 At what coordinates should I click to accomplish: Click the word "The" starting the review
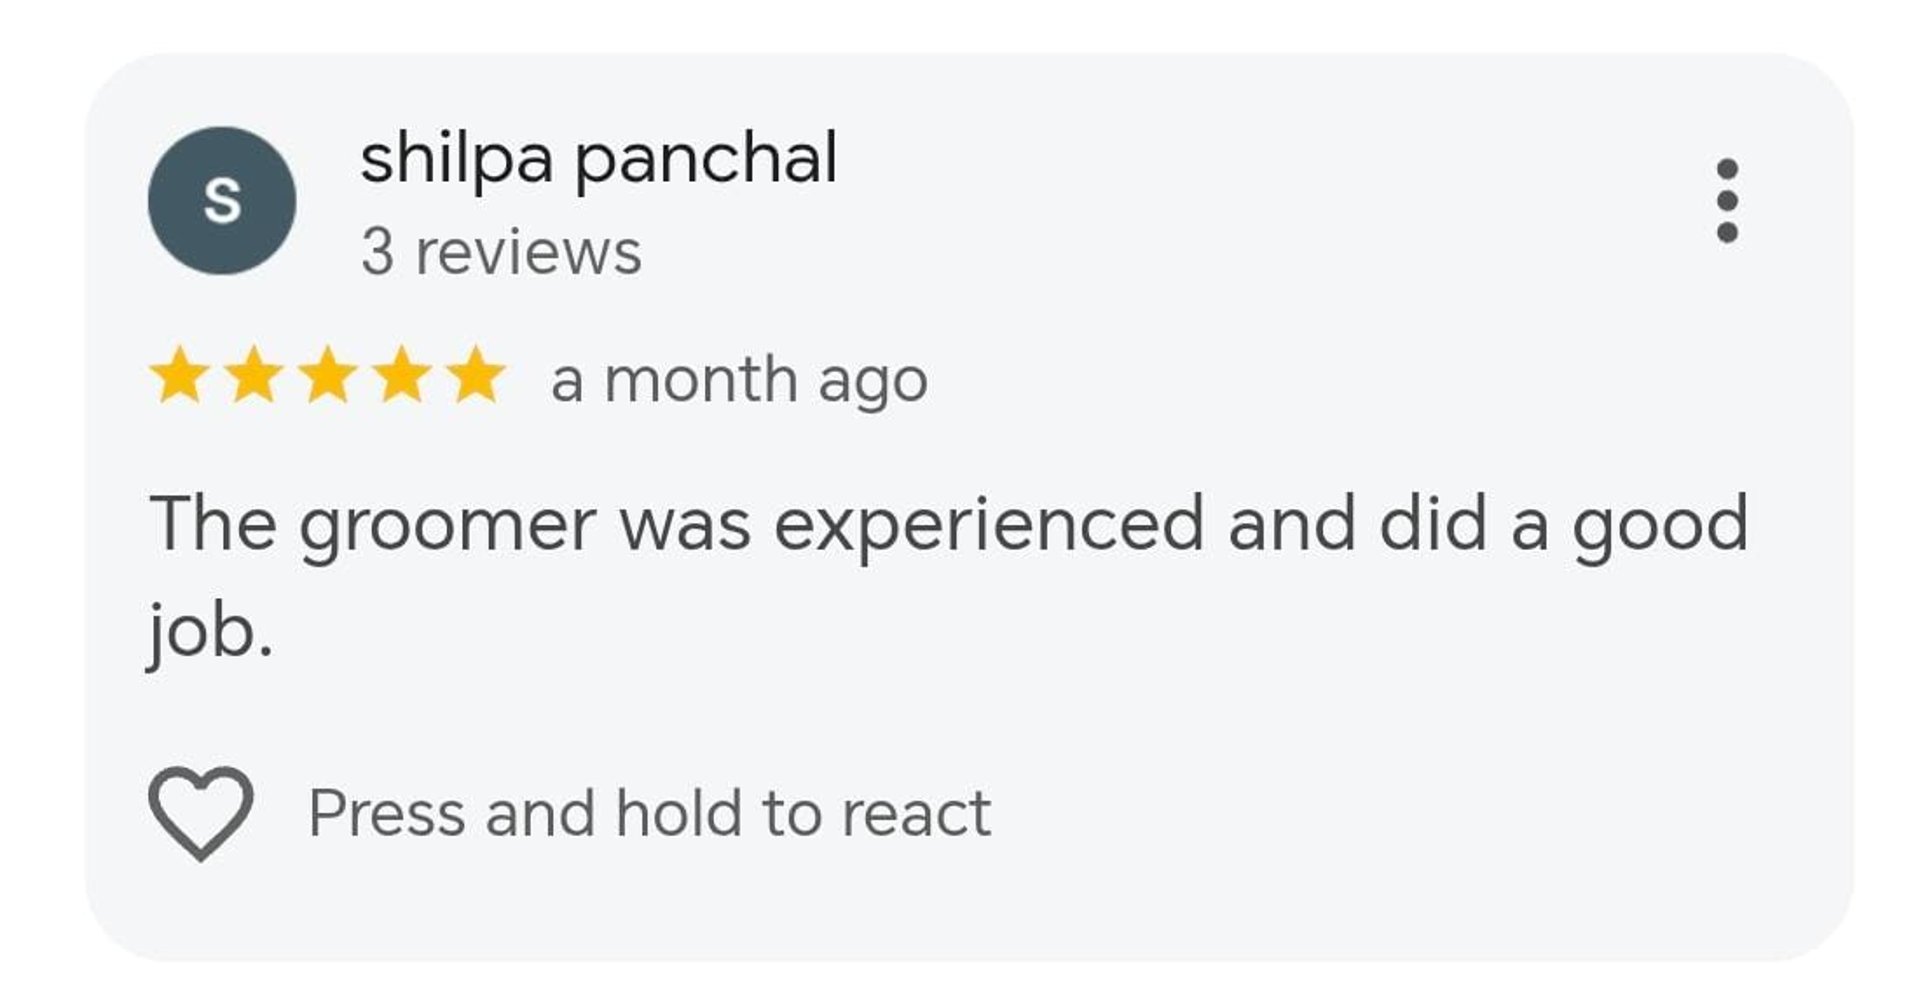[x=213, y=523]
